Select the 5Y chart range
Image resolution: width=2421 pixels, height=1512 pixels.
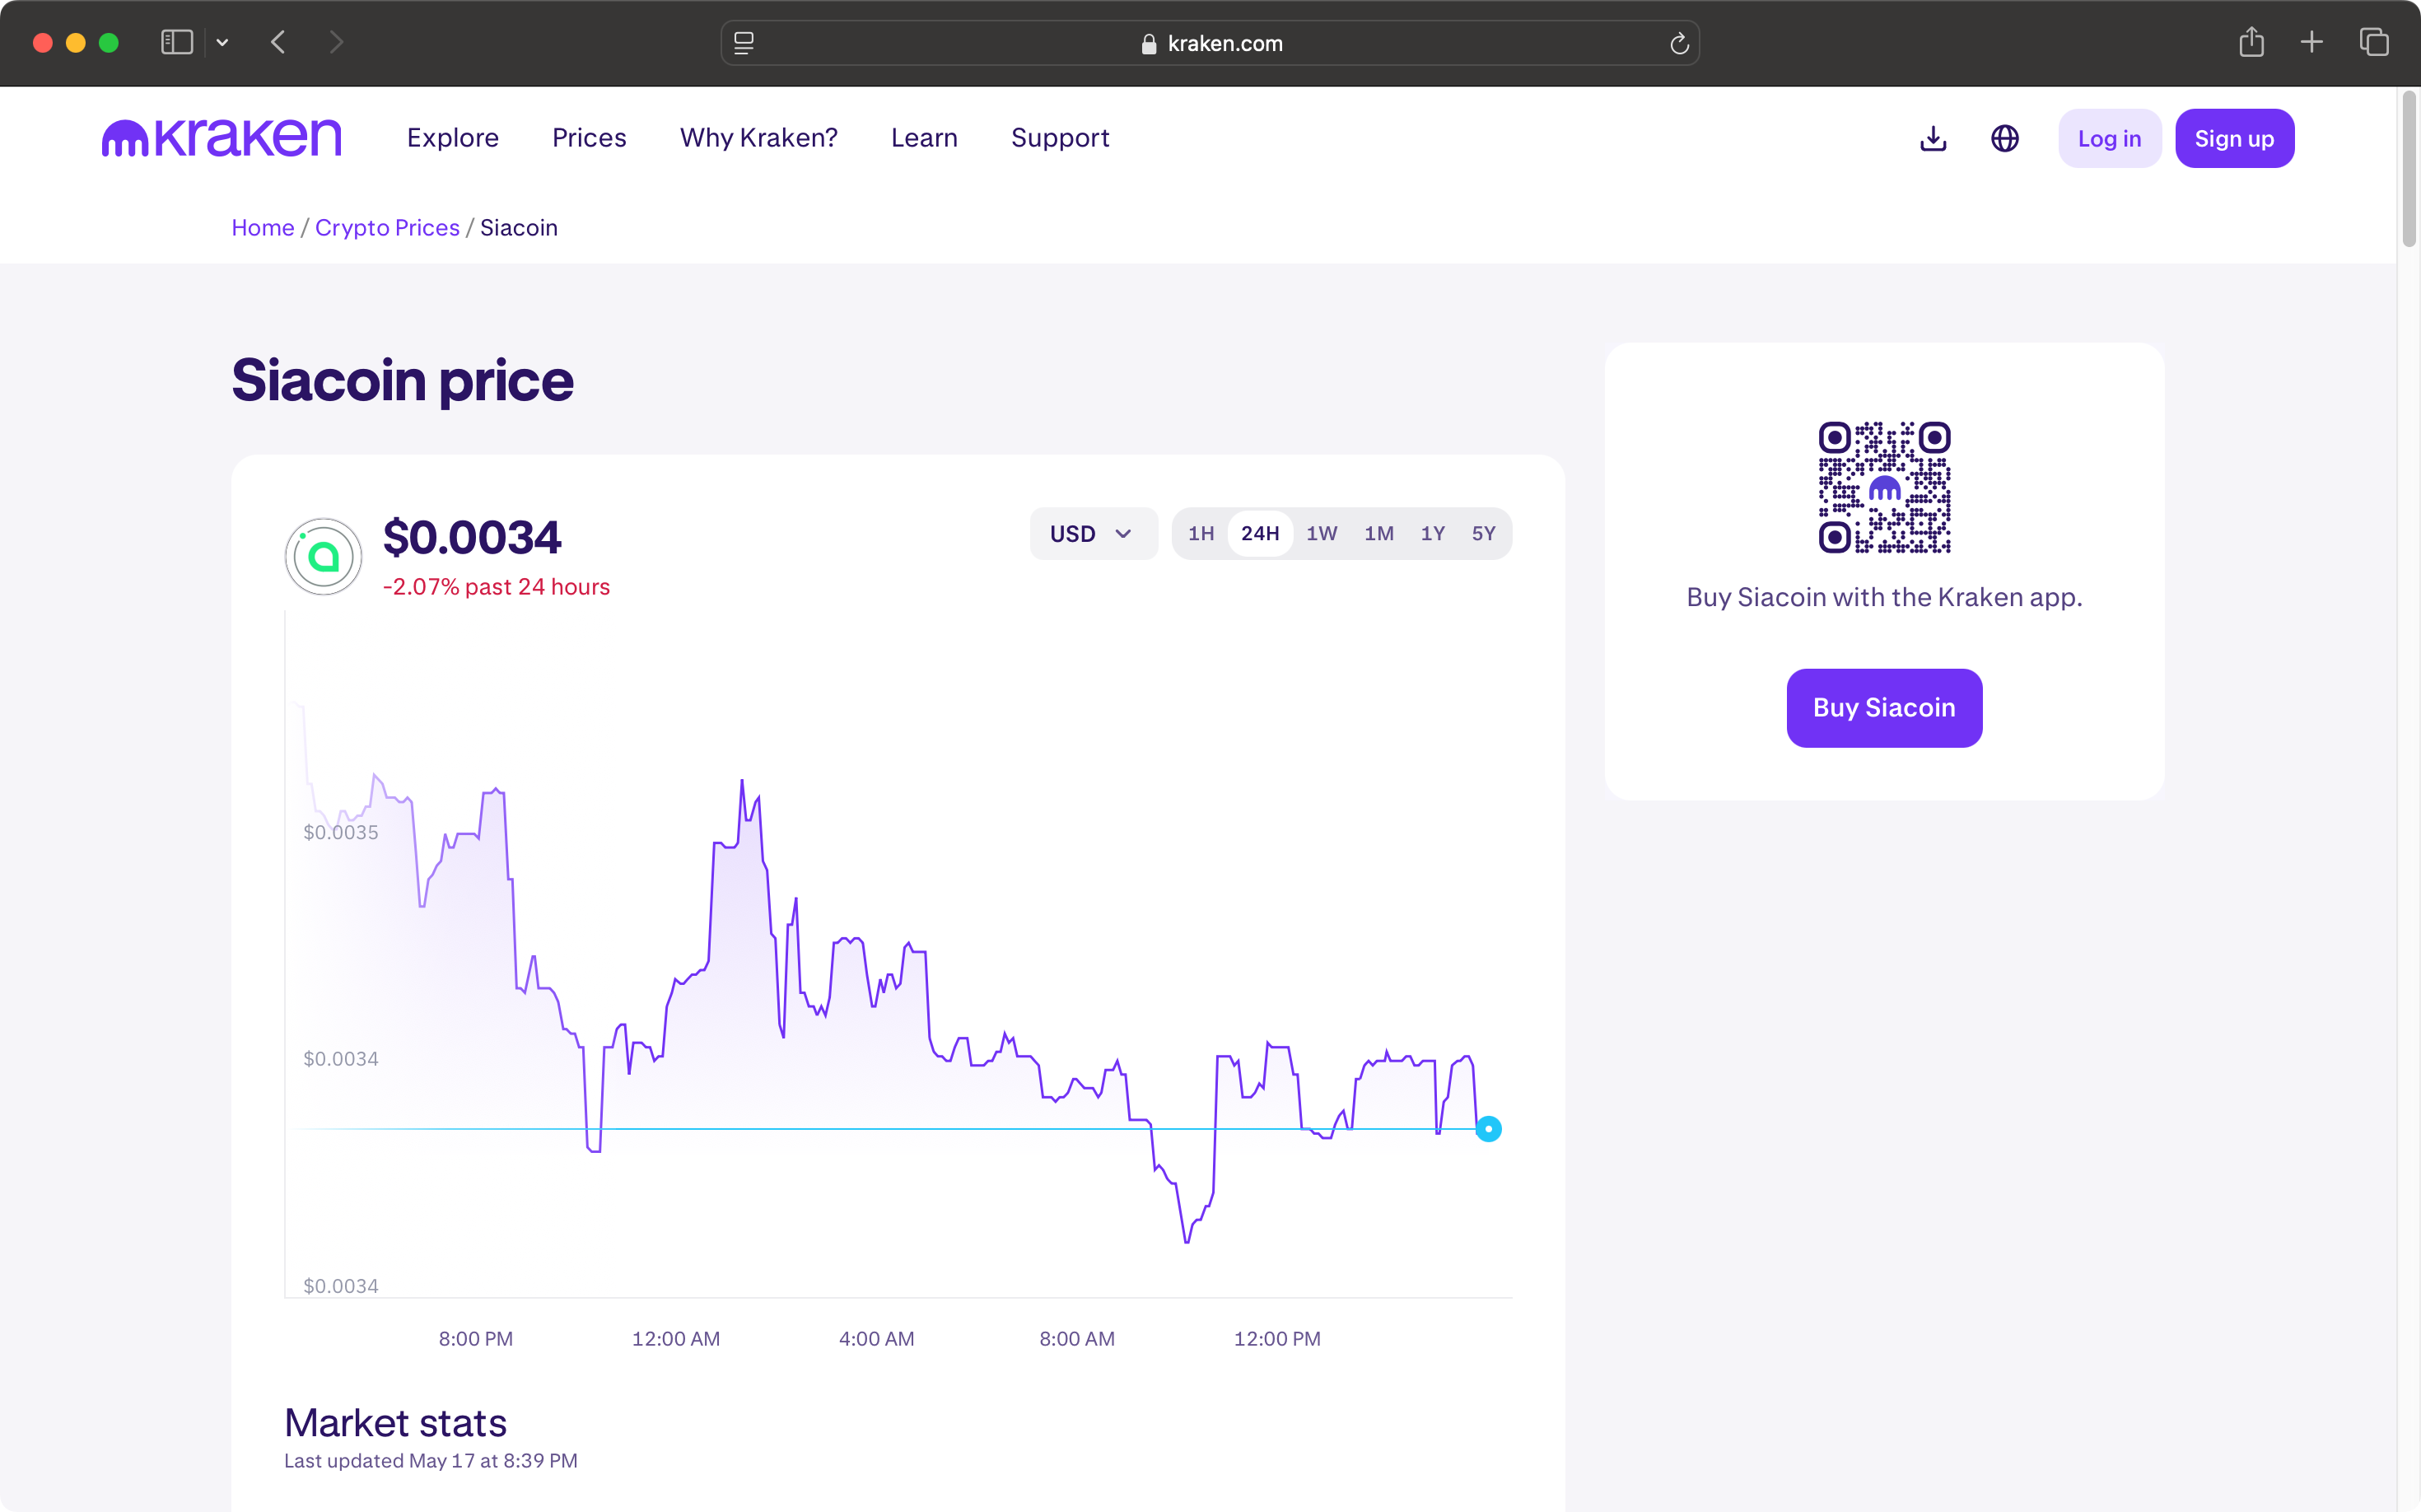click(1483, 533)
